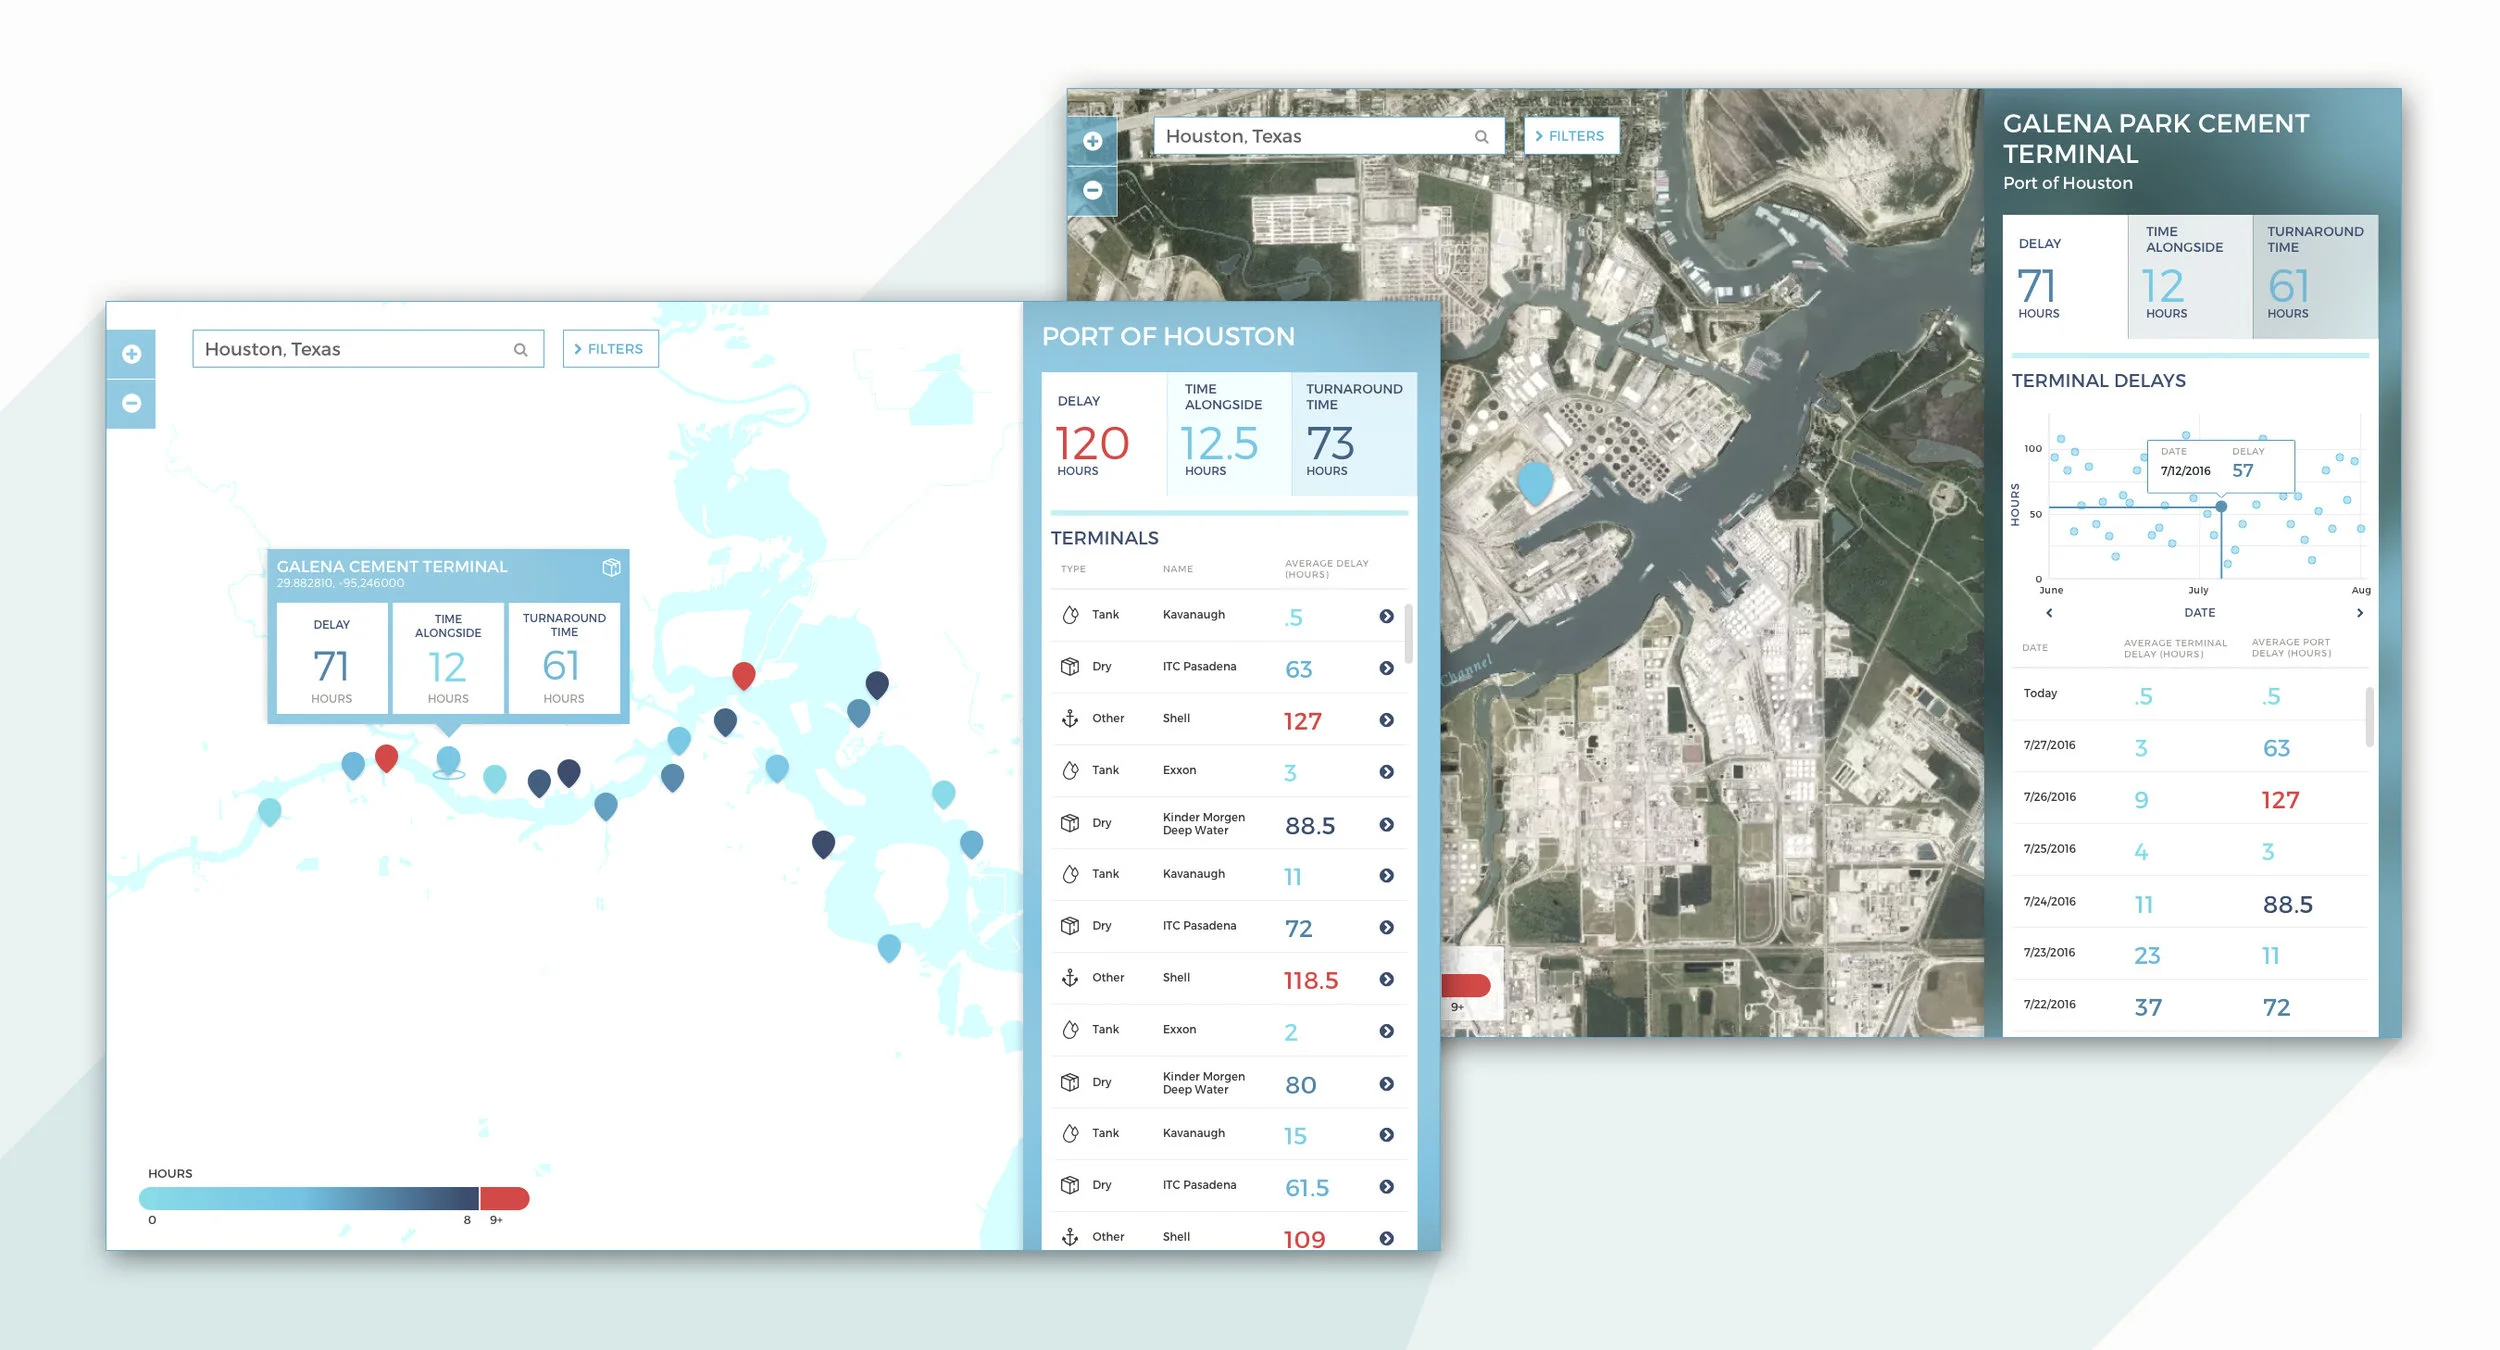Open details arrow for Shell 127 row
The width and height of the screenshot is (2500, 1350).
[x=1386, y=720]
